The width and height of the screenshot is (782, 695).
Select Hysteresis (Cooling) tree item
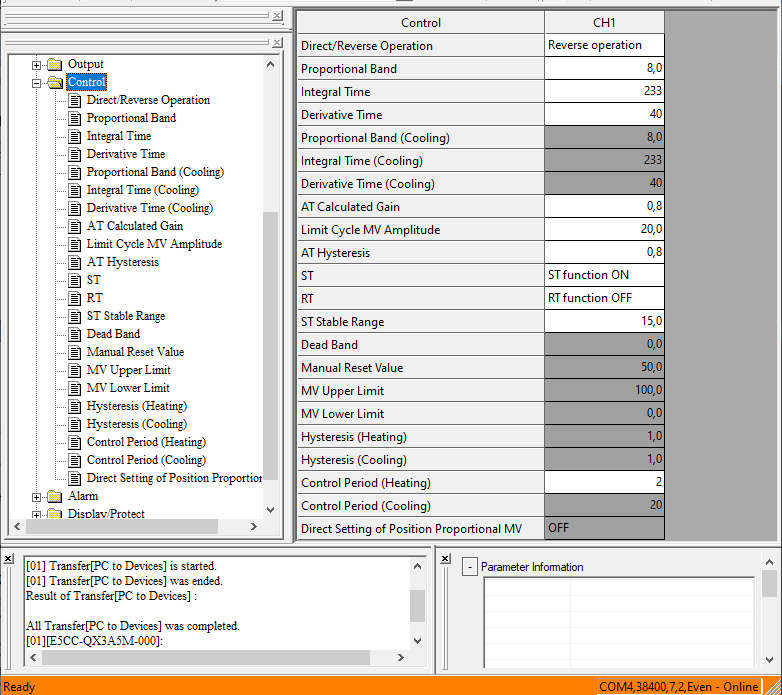coord(137,424)
